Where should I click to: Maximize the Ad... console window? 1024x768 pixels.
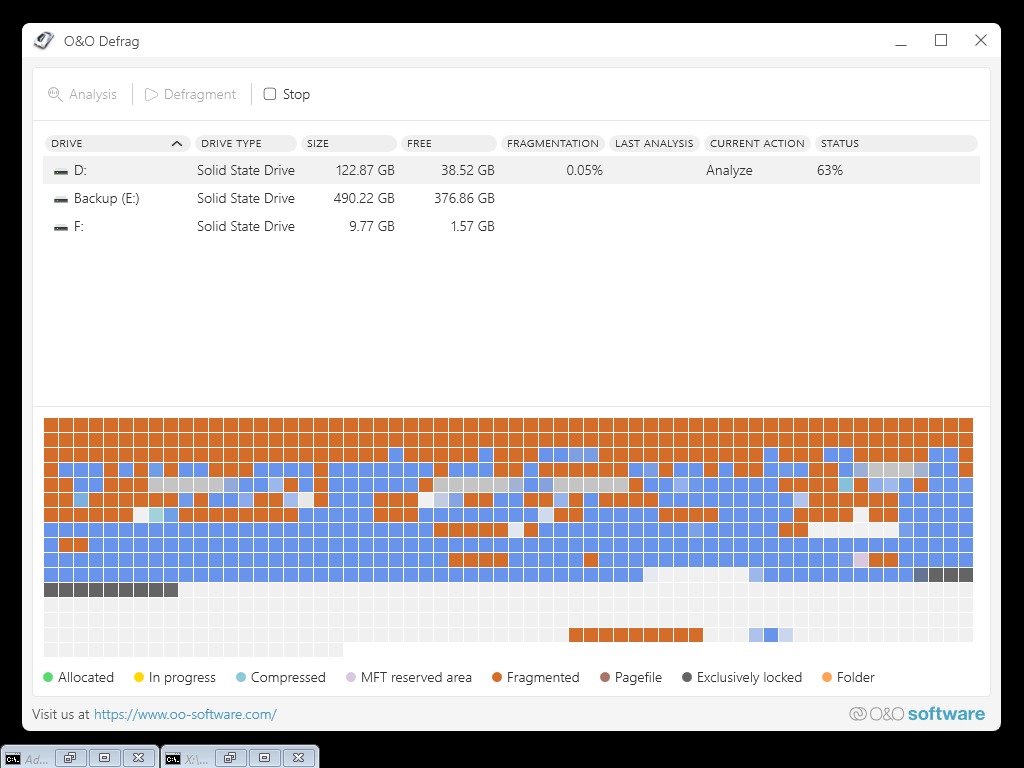(x=104, y=758)
